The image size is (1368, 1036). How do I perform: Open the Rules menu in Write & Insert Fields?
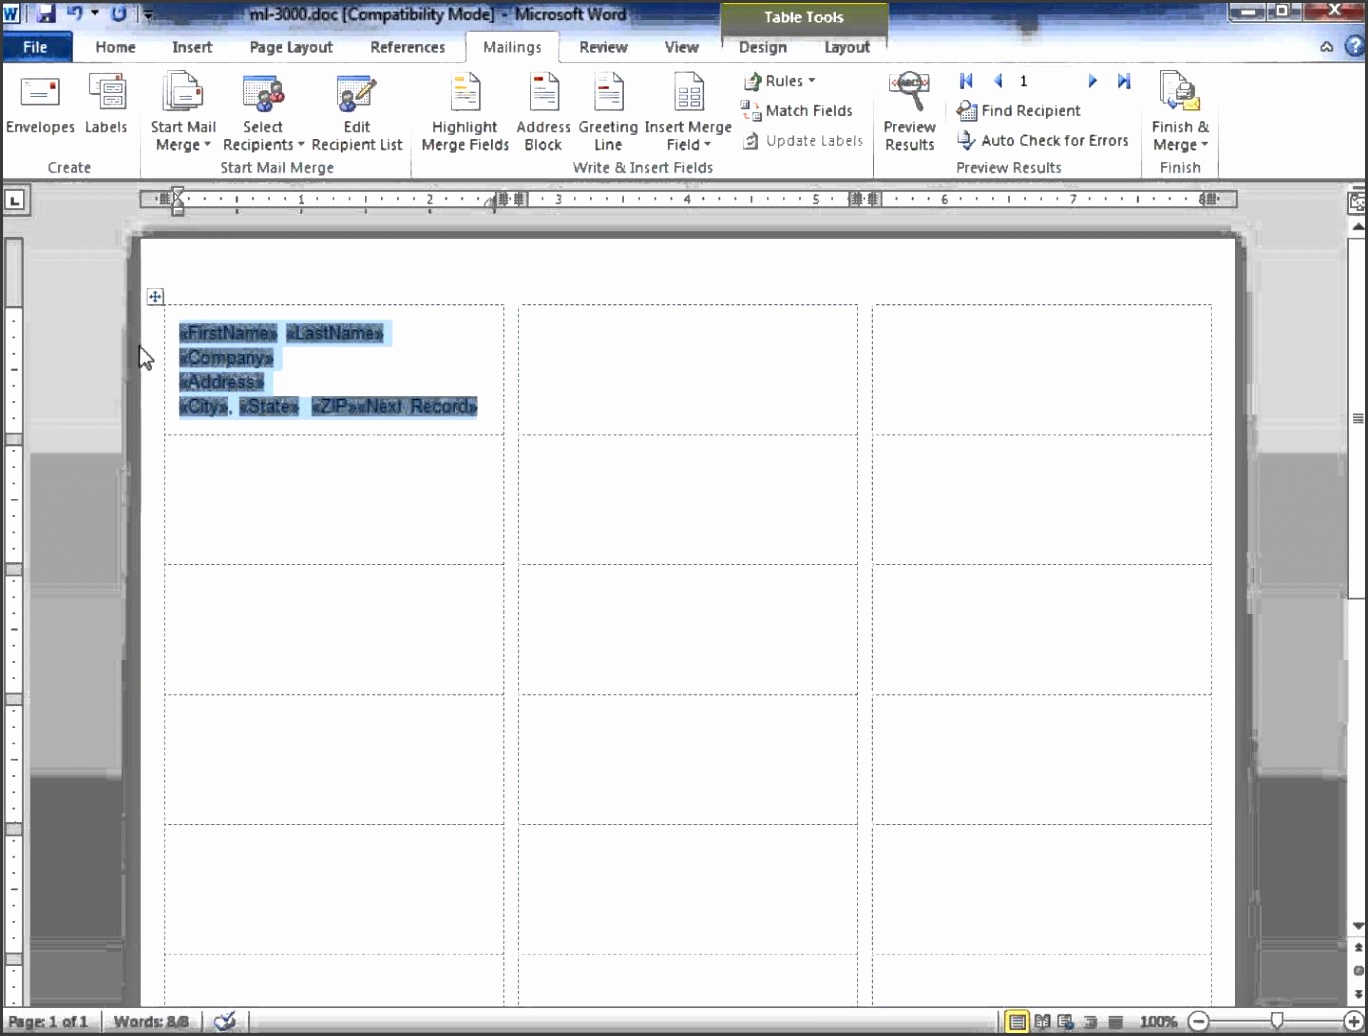pyautogui.click(x=781, y=81)
